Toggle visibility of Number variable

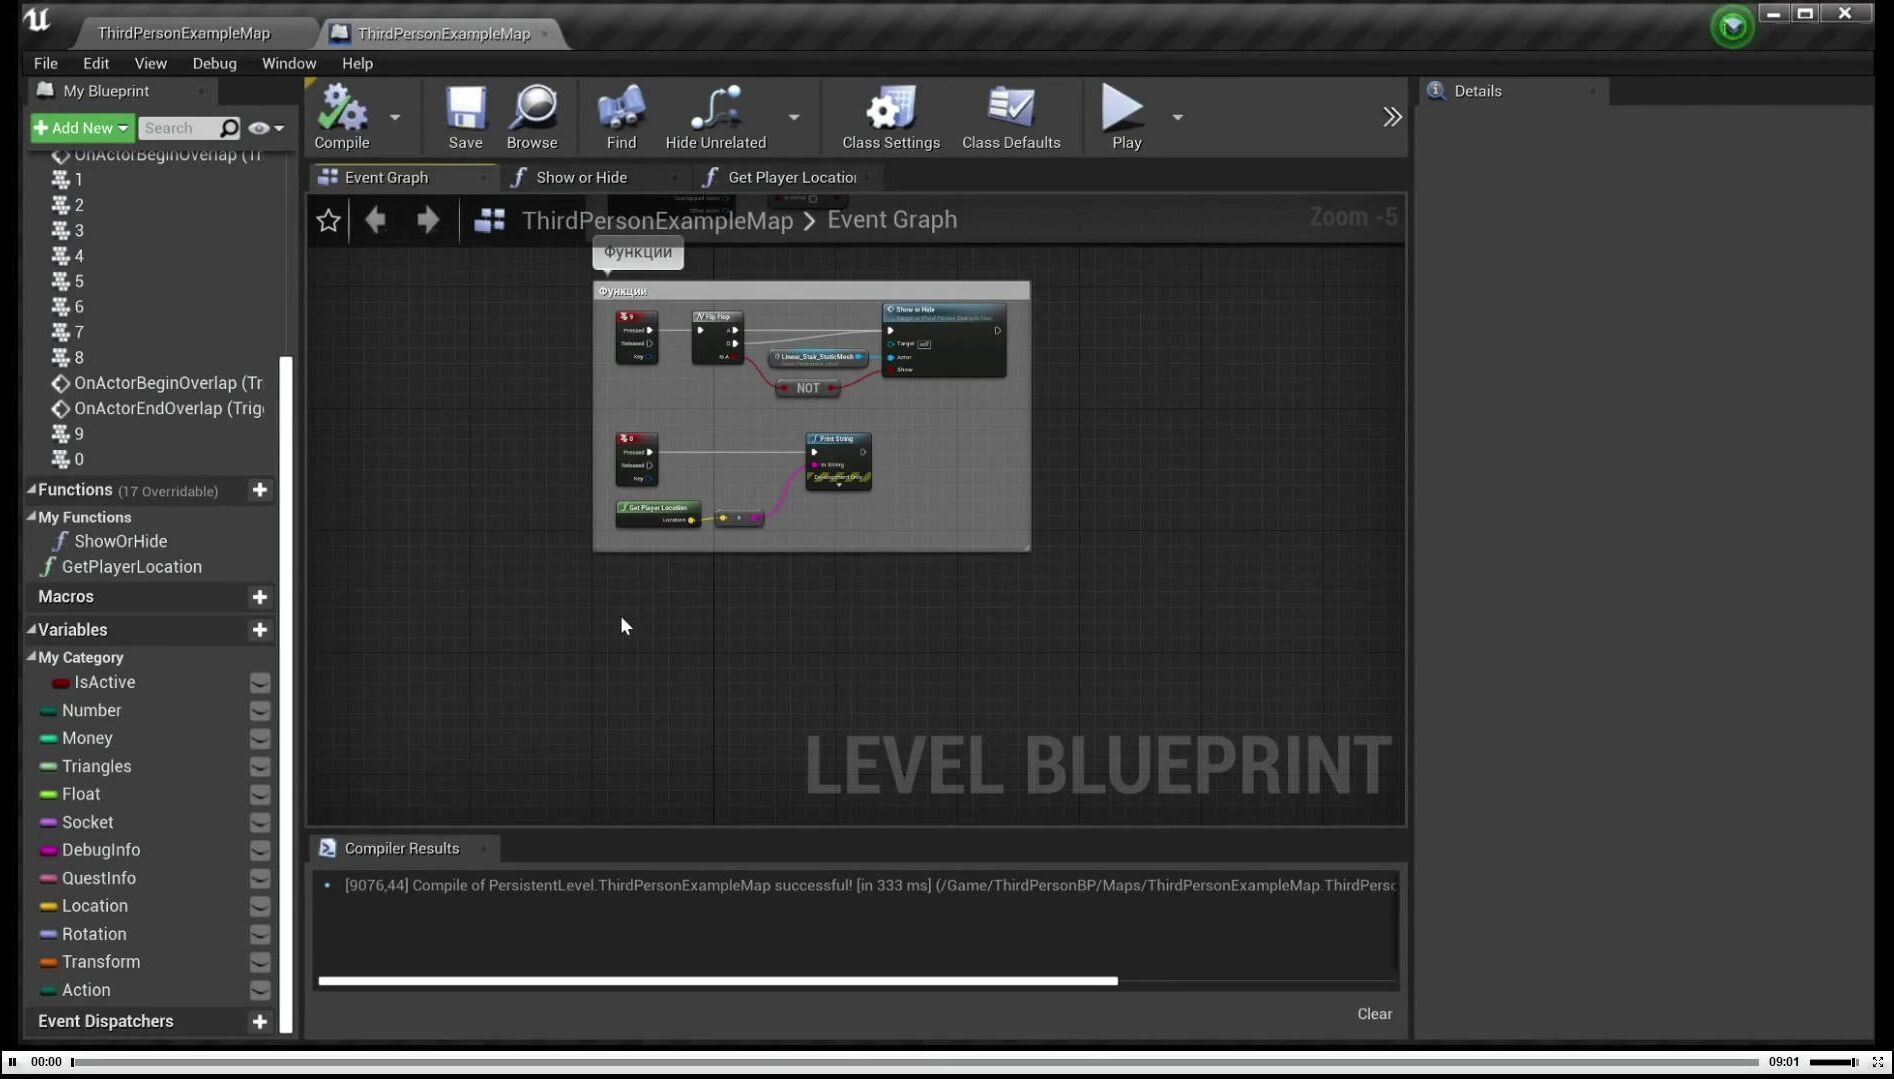[x=260, y=710]
